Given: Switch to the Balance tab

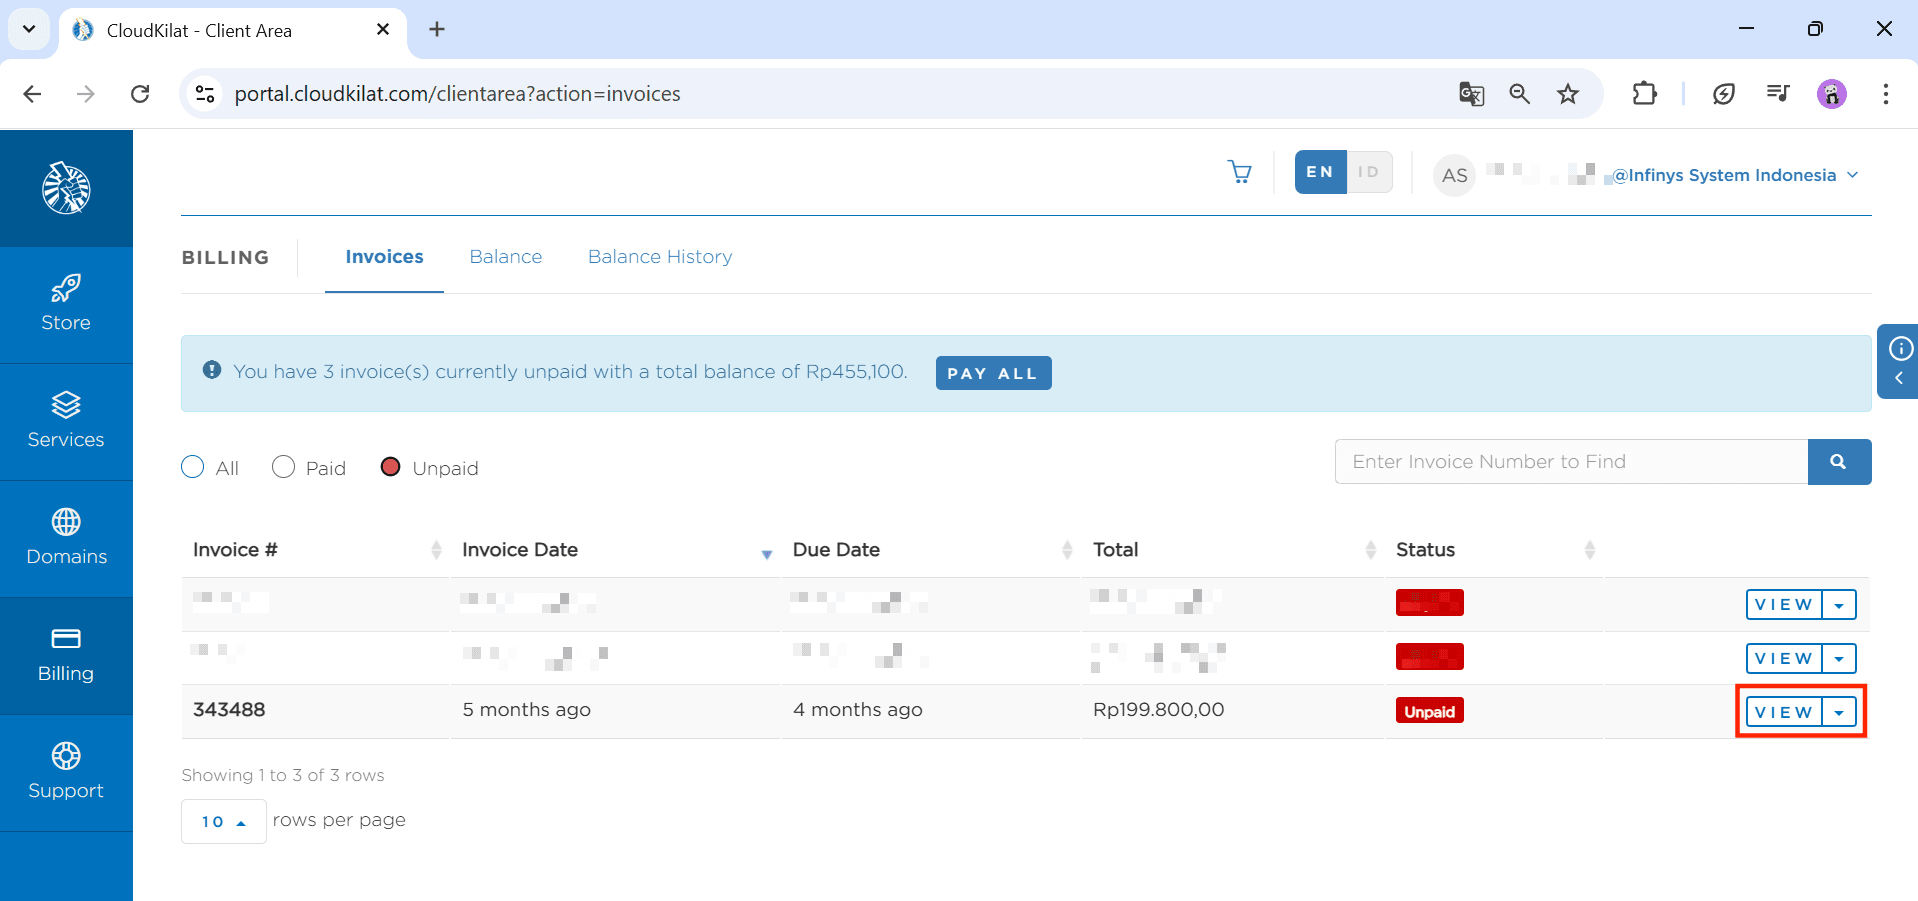Looking at the screenshot, I should tap(505, 257).
